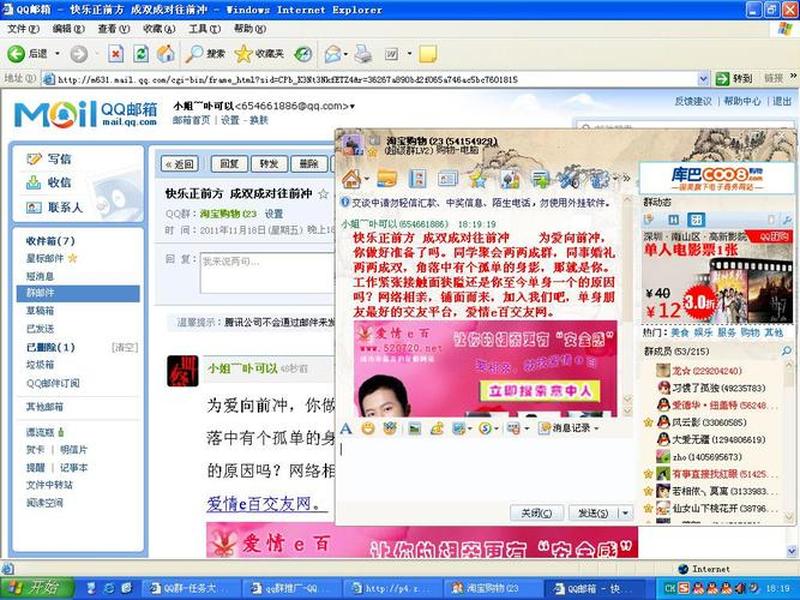
Task: Expand the Back button history dropdown arrow
Action: [x=57, y=53]
